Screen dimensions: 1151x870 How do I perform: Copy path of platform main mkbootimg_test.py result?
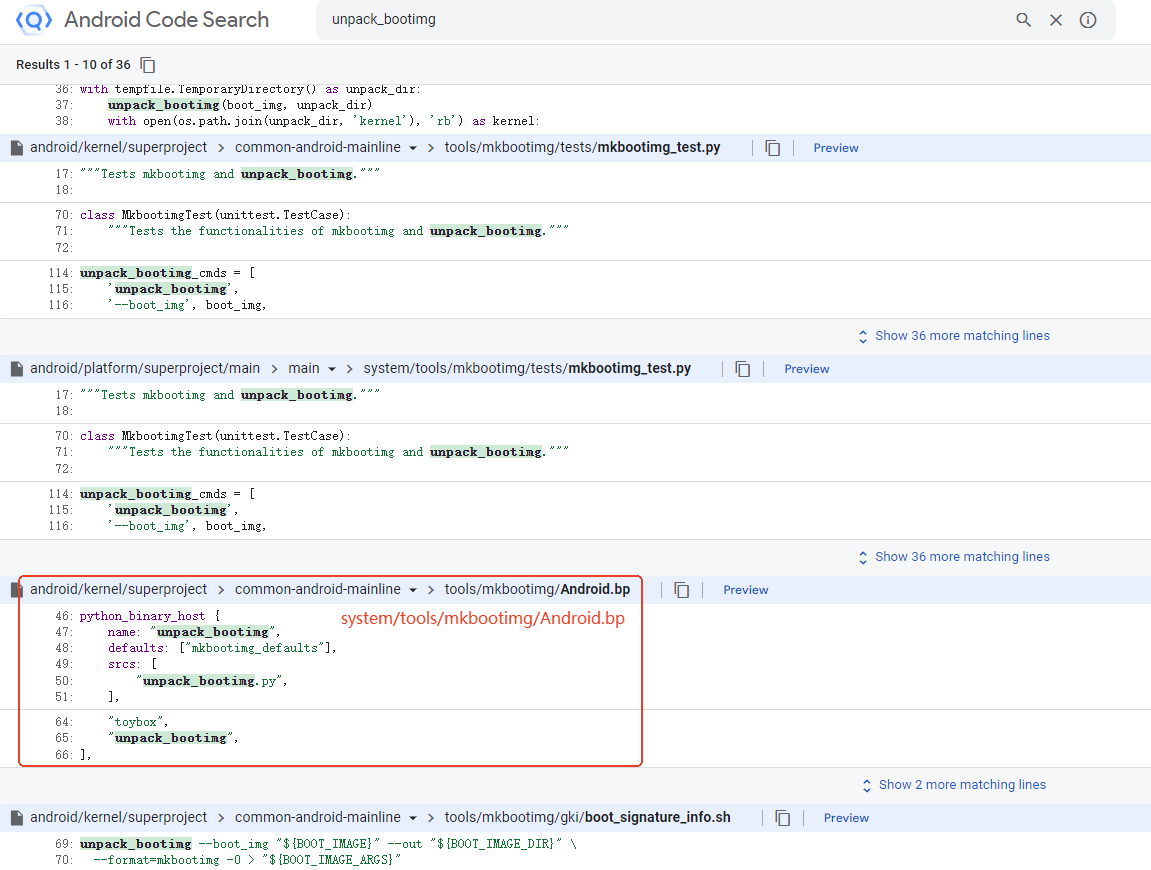pos(743,369)
